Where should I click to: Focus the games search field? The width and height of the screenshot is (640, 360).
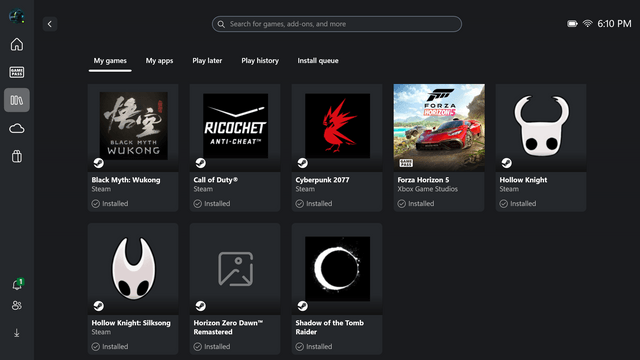337,24
